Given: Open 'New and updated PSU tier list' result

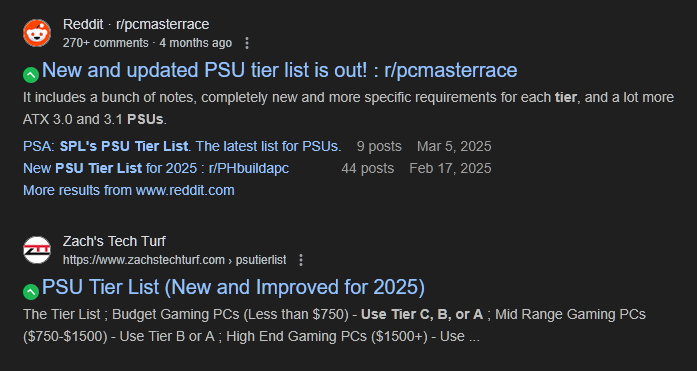Looking at the screenshot, I should click(280, 70).
